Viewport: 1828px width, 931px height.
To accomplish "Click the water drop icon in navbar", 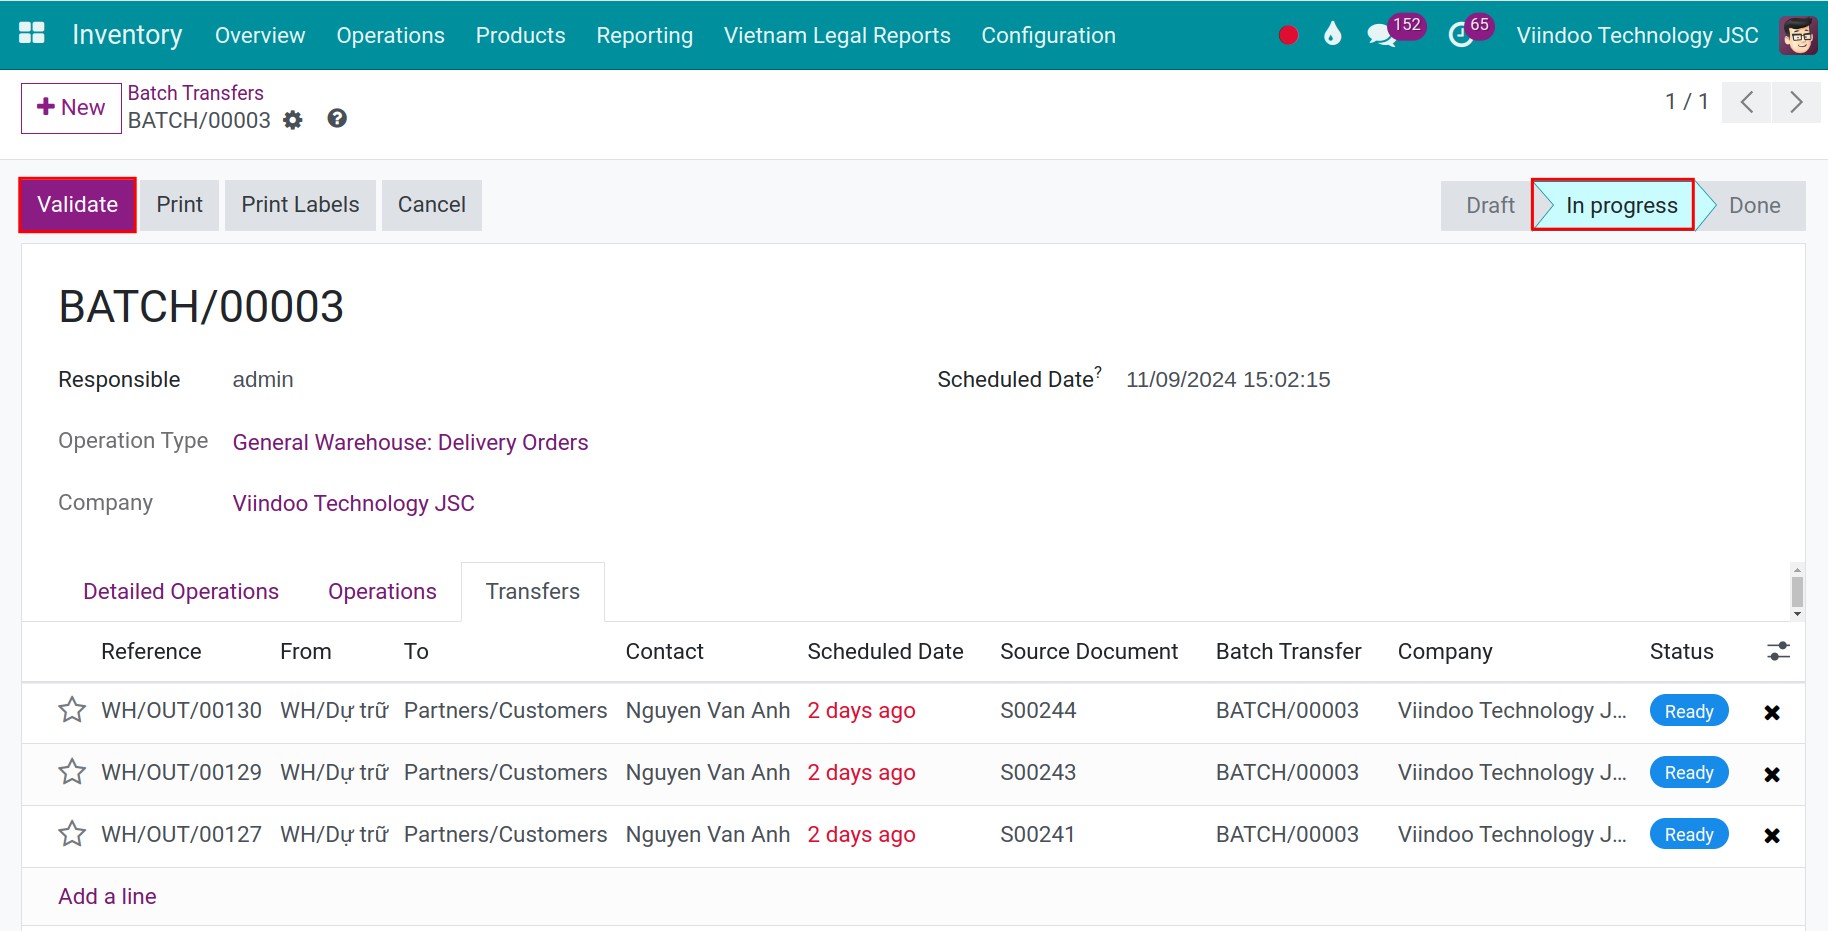I will point(1332,34).
